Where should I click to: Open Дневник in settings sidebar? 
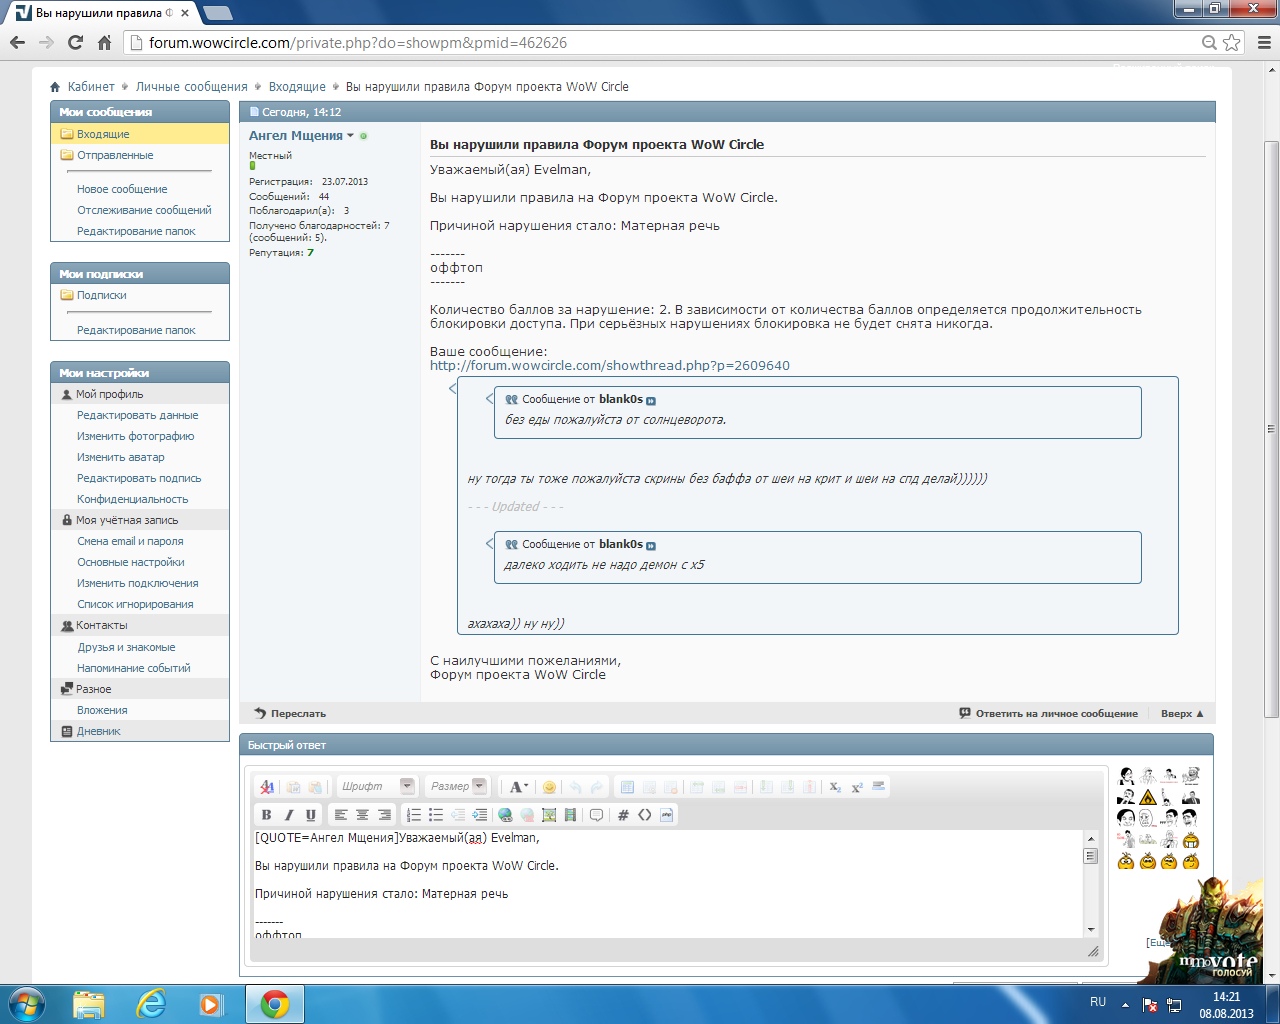point(98,731)
